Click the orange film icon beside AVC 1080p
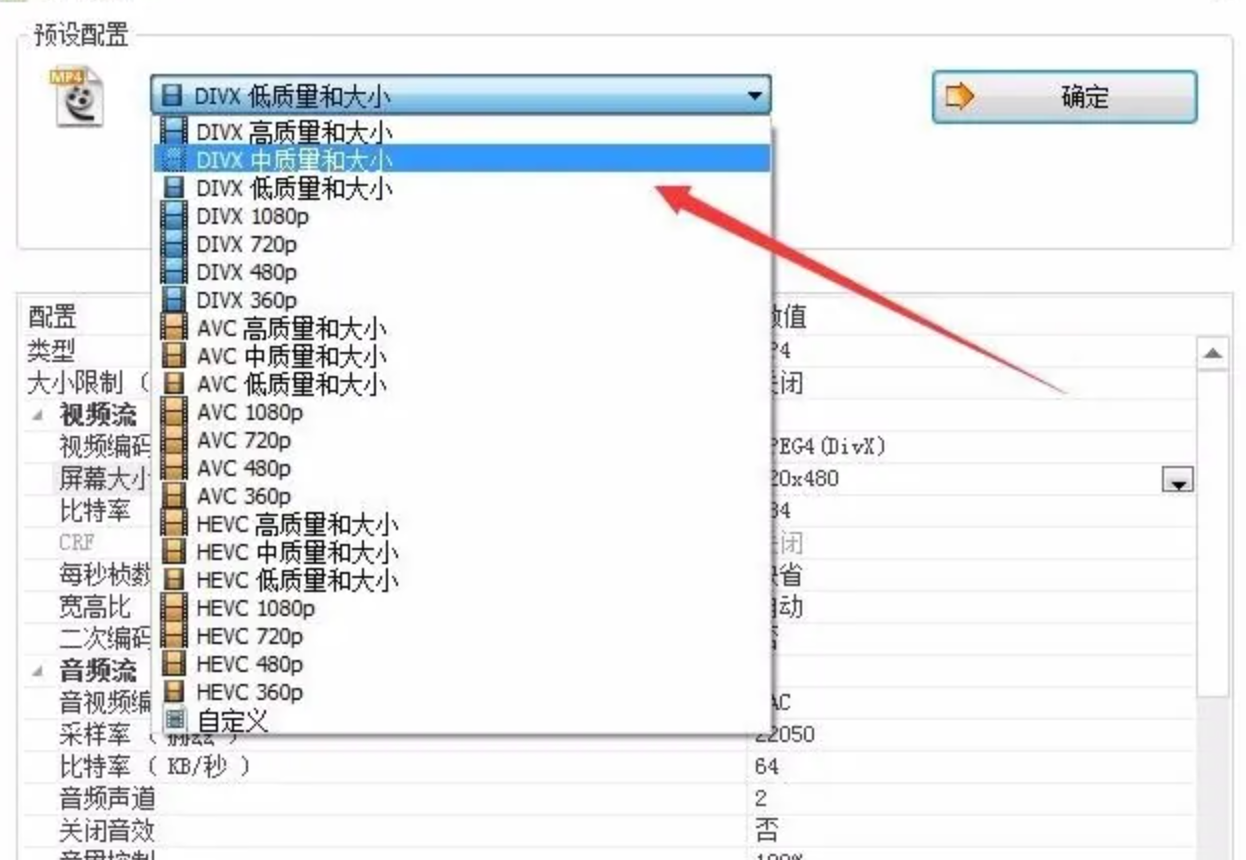 point(174,411)
